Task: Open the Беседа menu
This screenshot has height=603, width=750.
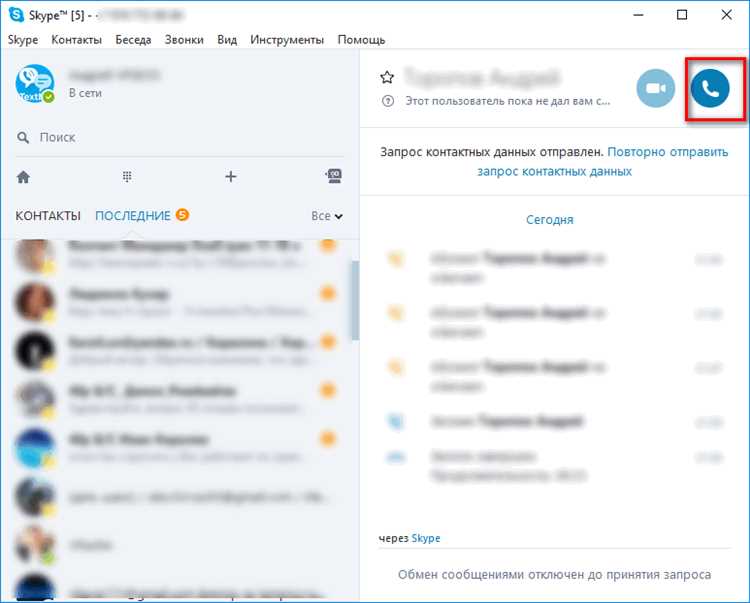Action: [133, 40]
